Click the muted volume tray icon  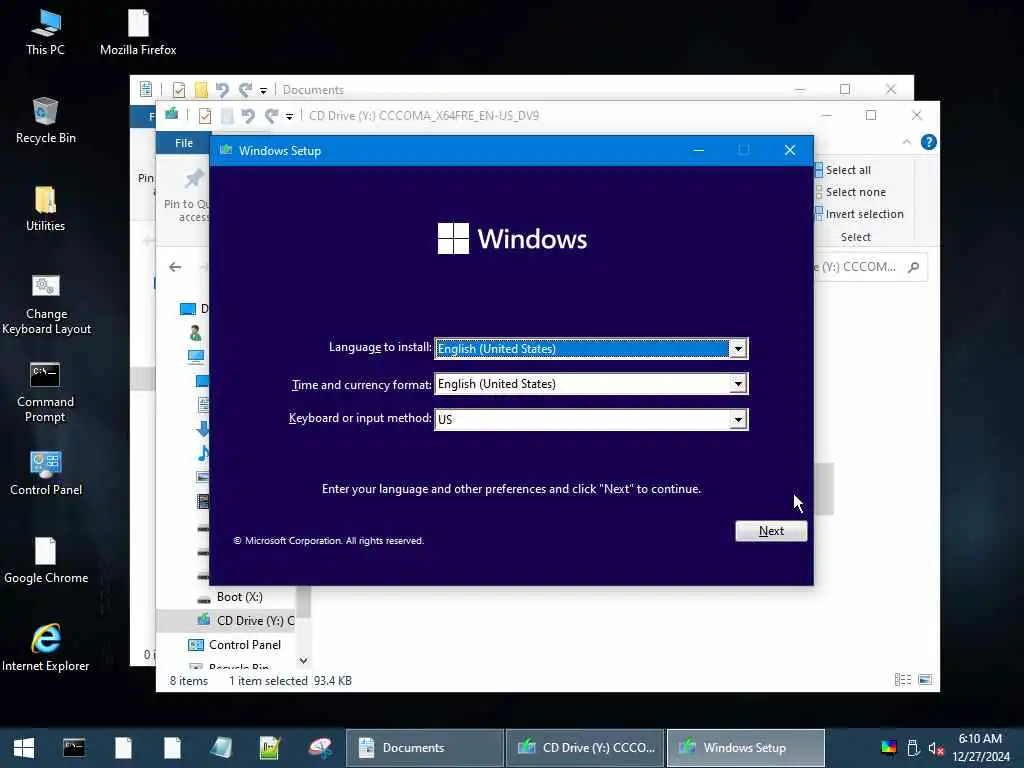coord(936,748)
